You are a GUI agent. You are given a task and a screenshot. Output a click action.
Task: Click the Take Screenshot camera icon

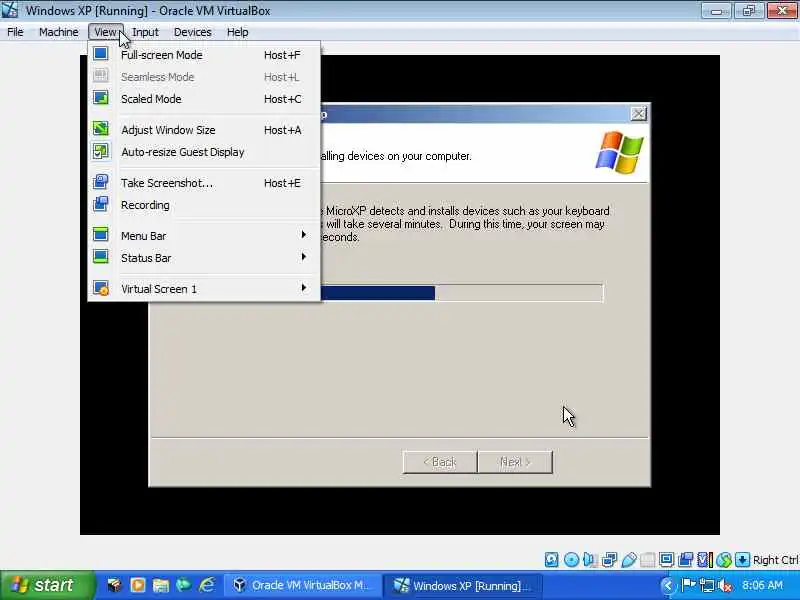101,182
